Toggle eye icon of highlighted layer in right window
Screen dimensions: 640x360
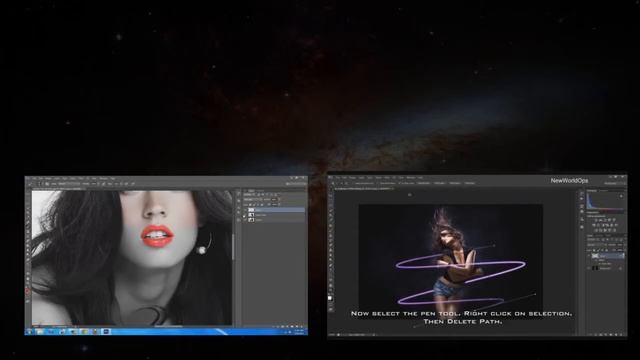coord(589,256)
